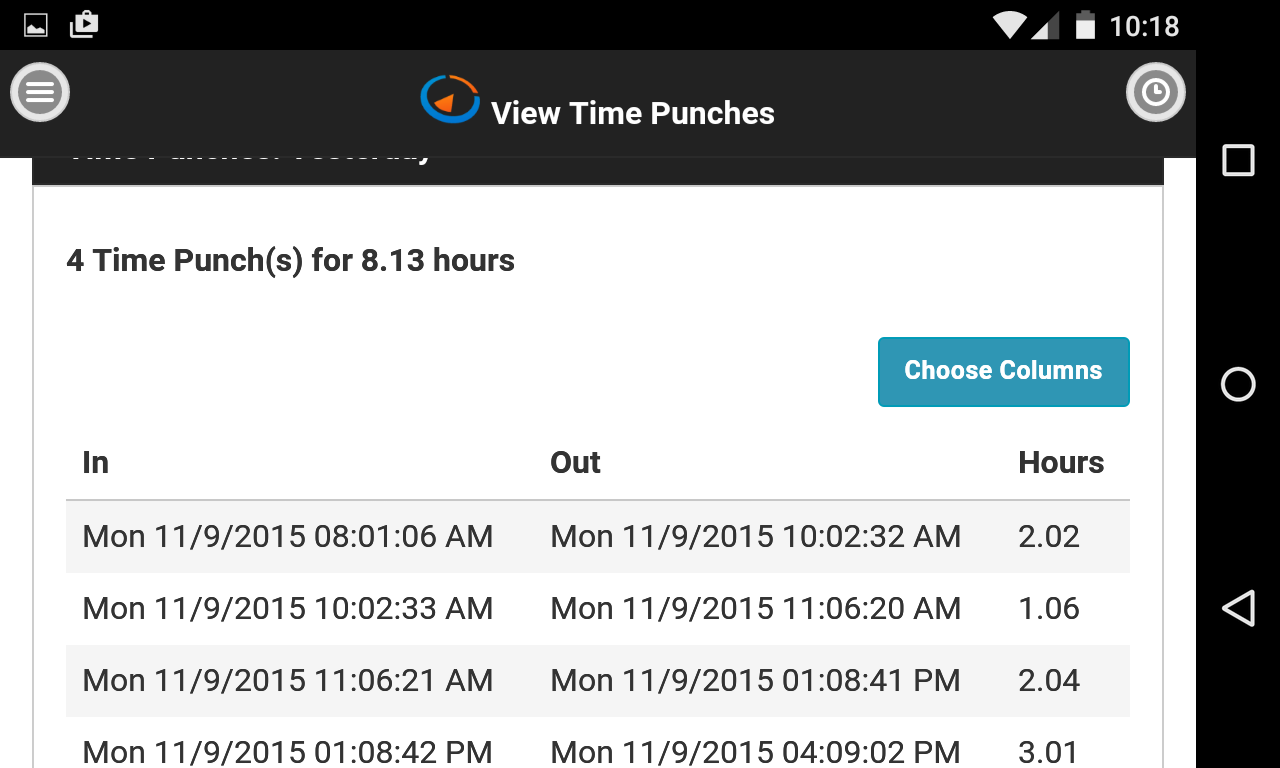1280x768 pixels.
Task: Tap the clock icon in header
Action: 1155,93
